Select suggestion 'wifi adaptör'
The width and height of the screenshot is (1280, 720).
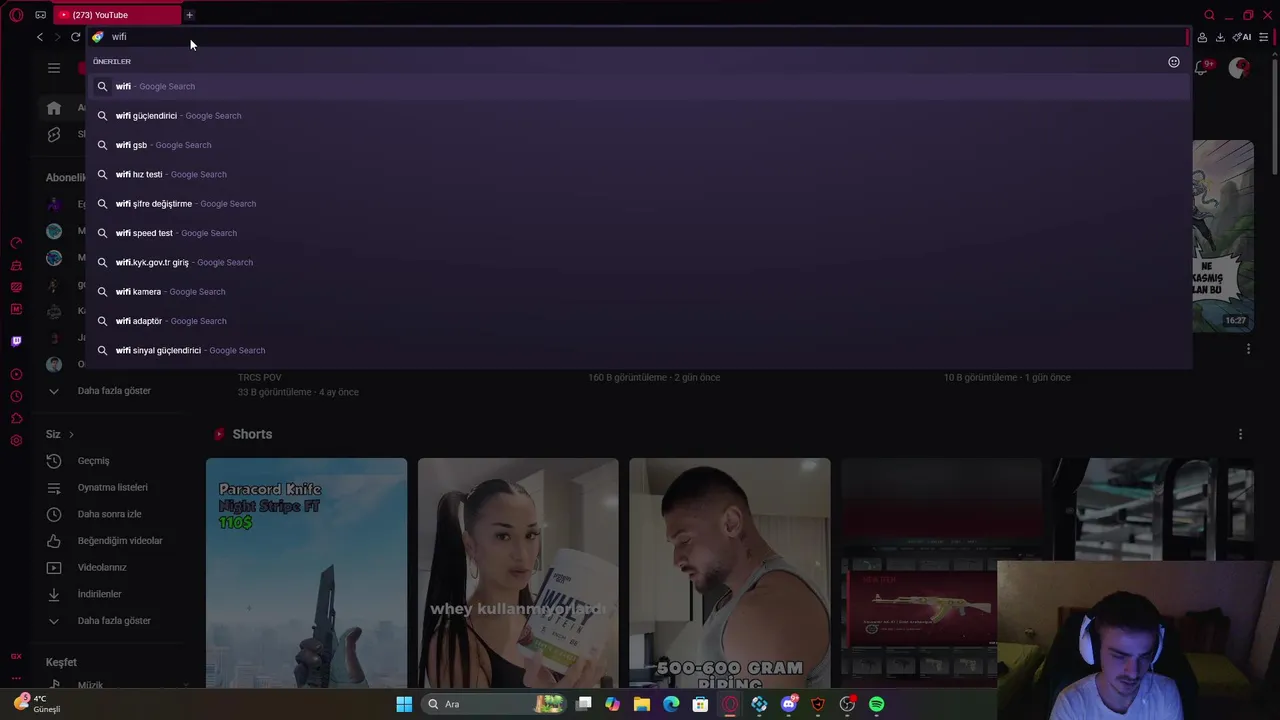[x=640, y=321]
